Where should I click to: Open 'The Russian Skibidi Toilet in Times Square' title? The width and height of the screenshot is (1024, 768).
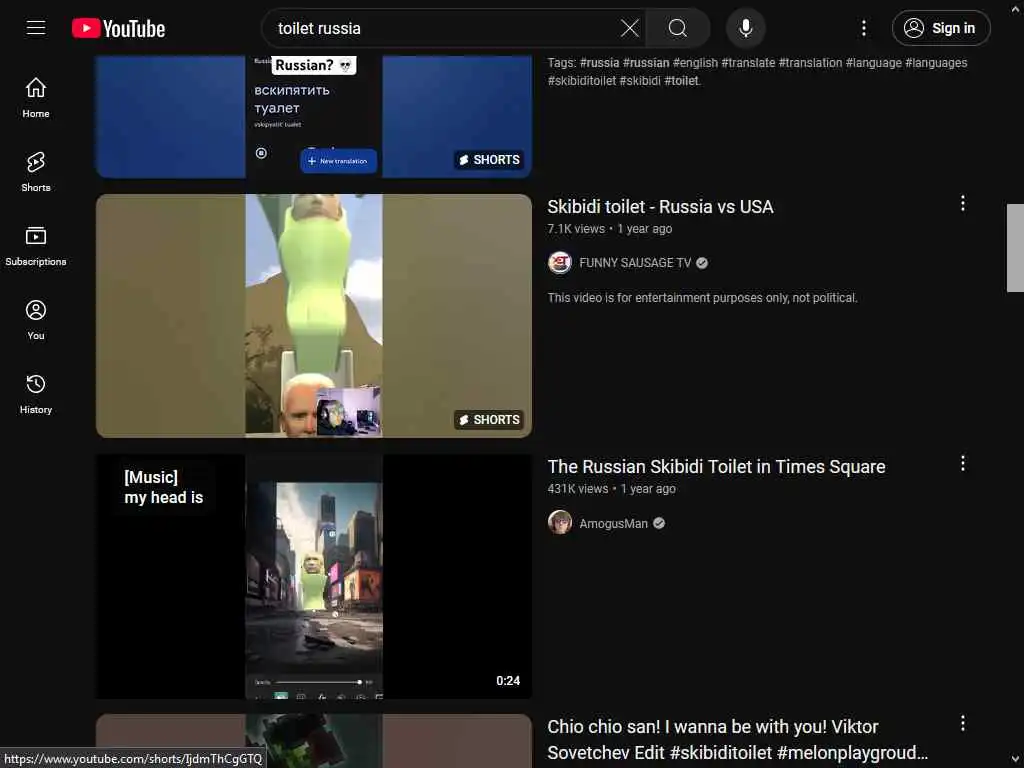716,467
